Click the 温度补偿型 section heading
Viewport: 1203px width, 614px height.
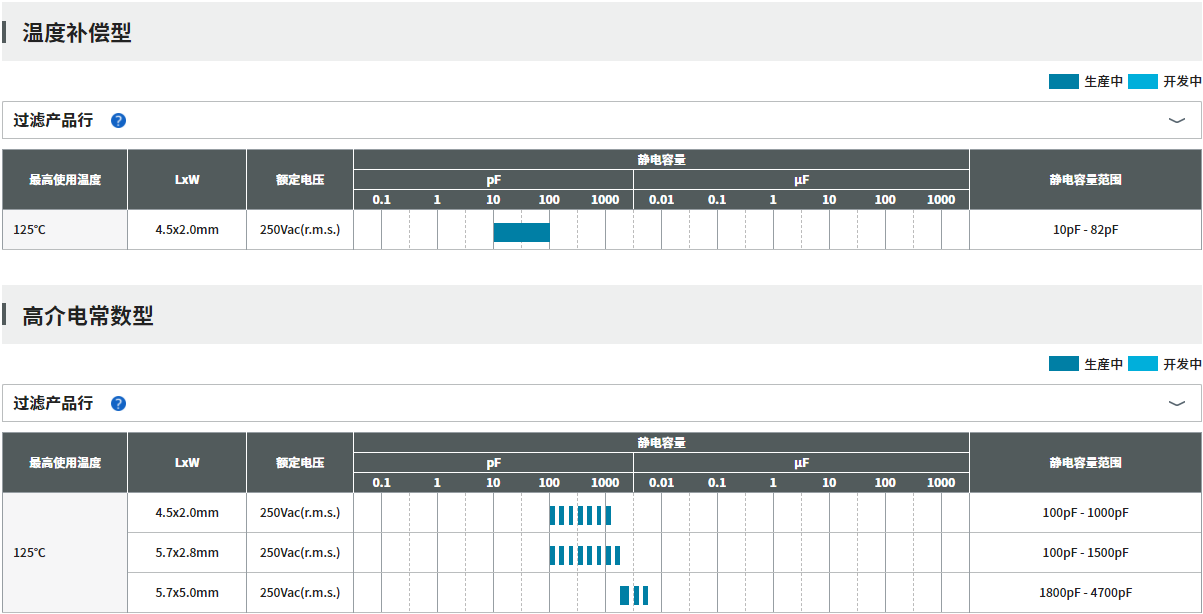pos(77,33)
